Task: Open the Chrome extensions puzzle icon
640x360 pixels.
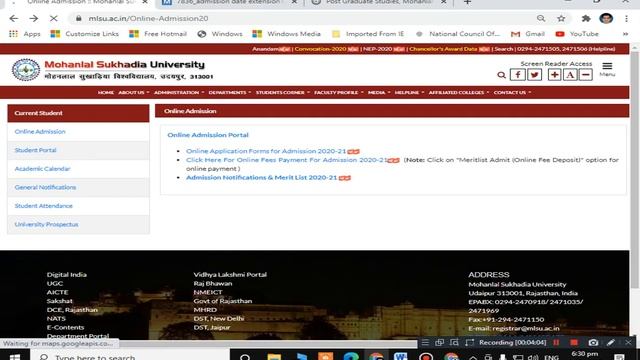Action: pos(586,18)
